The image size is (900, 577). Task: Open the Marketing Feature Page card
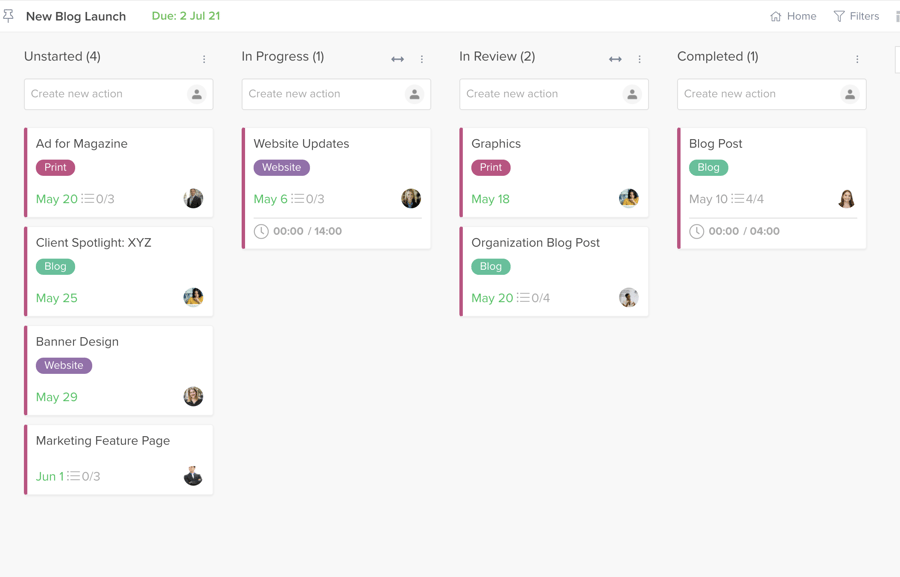103,441
